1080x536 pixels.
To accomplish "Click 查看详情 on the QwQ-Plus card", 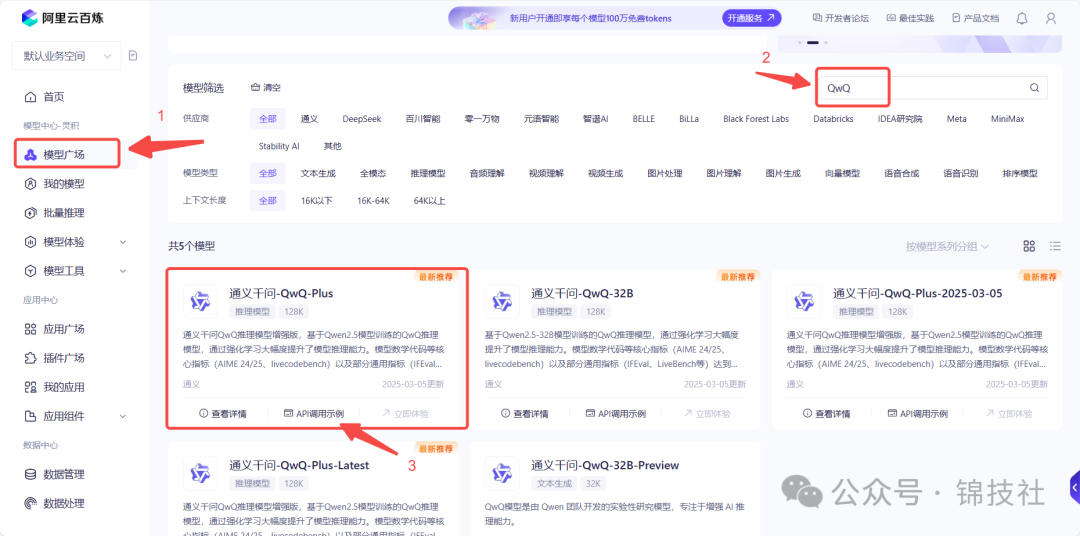I will click(x=222, y=413).
